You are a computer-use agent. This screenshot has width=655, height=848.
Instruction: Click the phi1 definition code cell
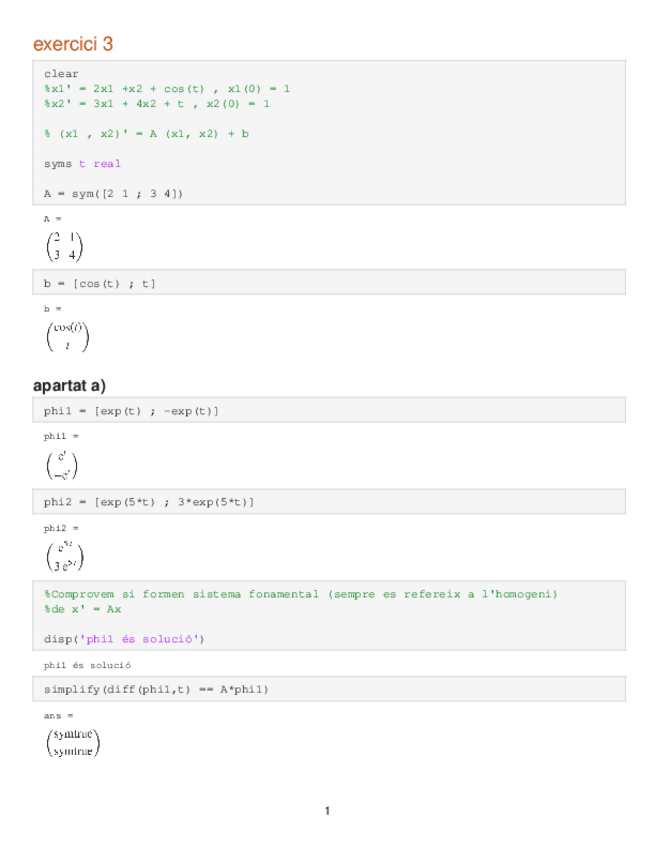click(x=131, y=411)
